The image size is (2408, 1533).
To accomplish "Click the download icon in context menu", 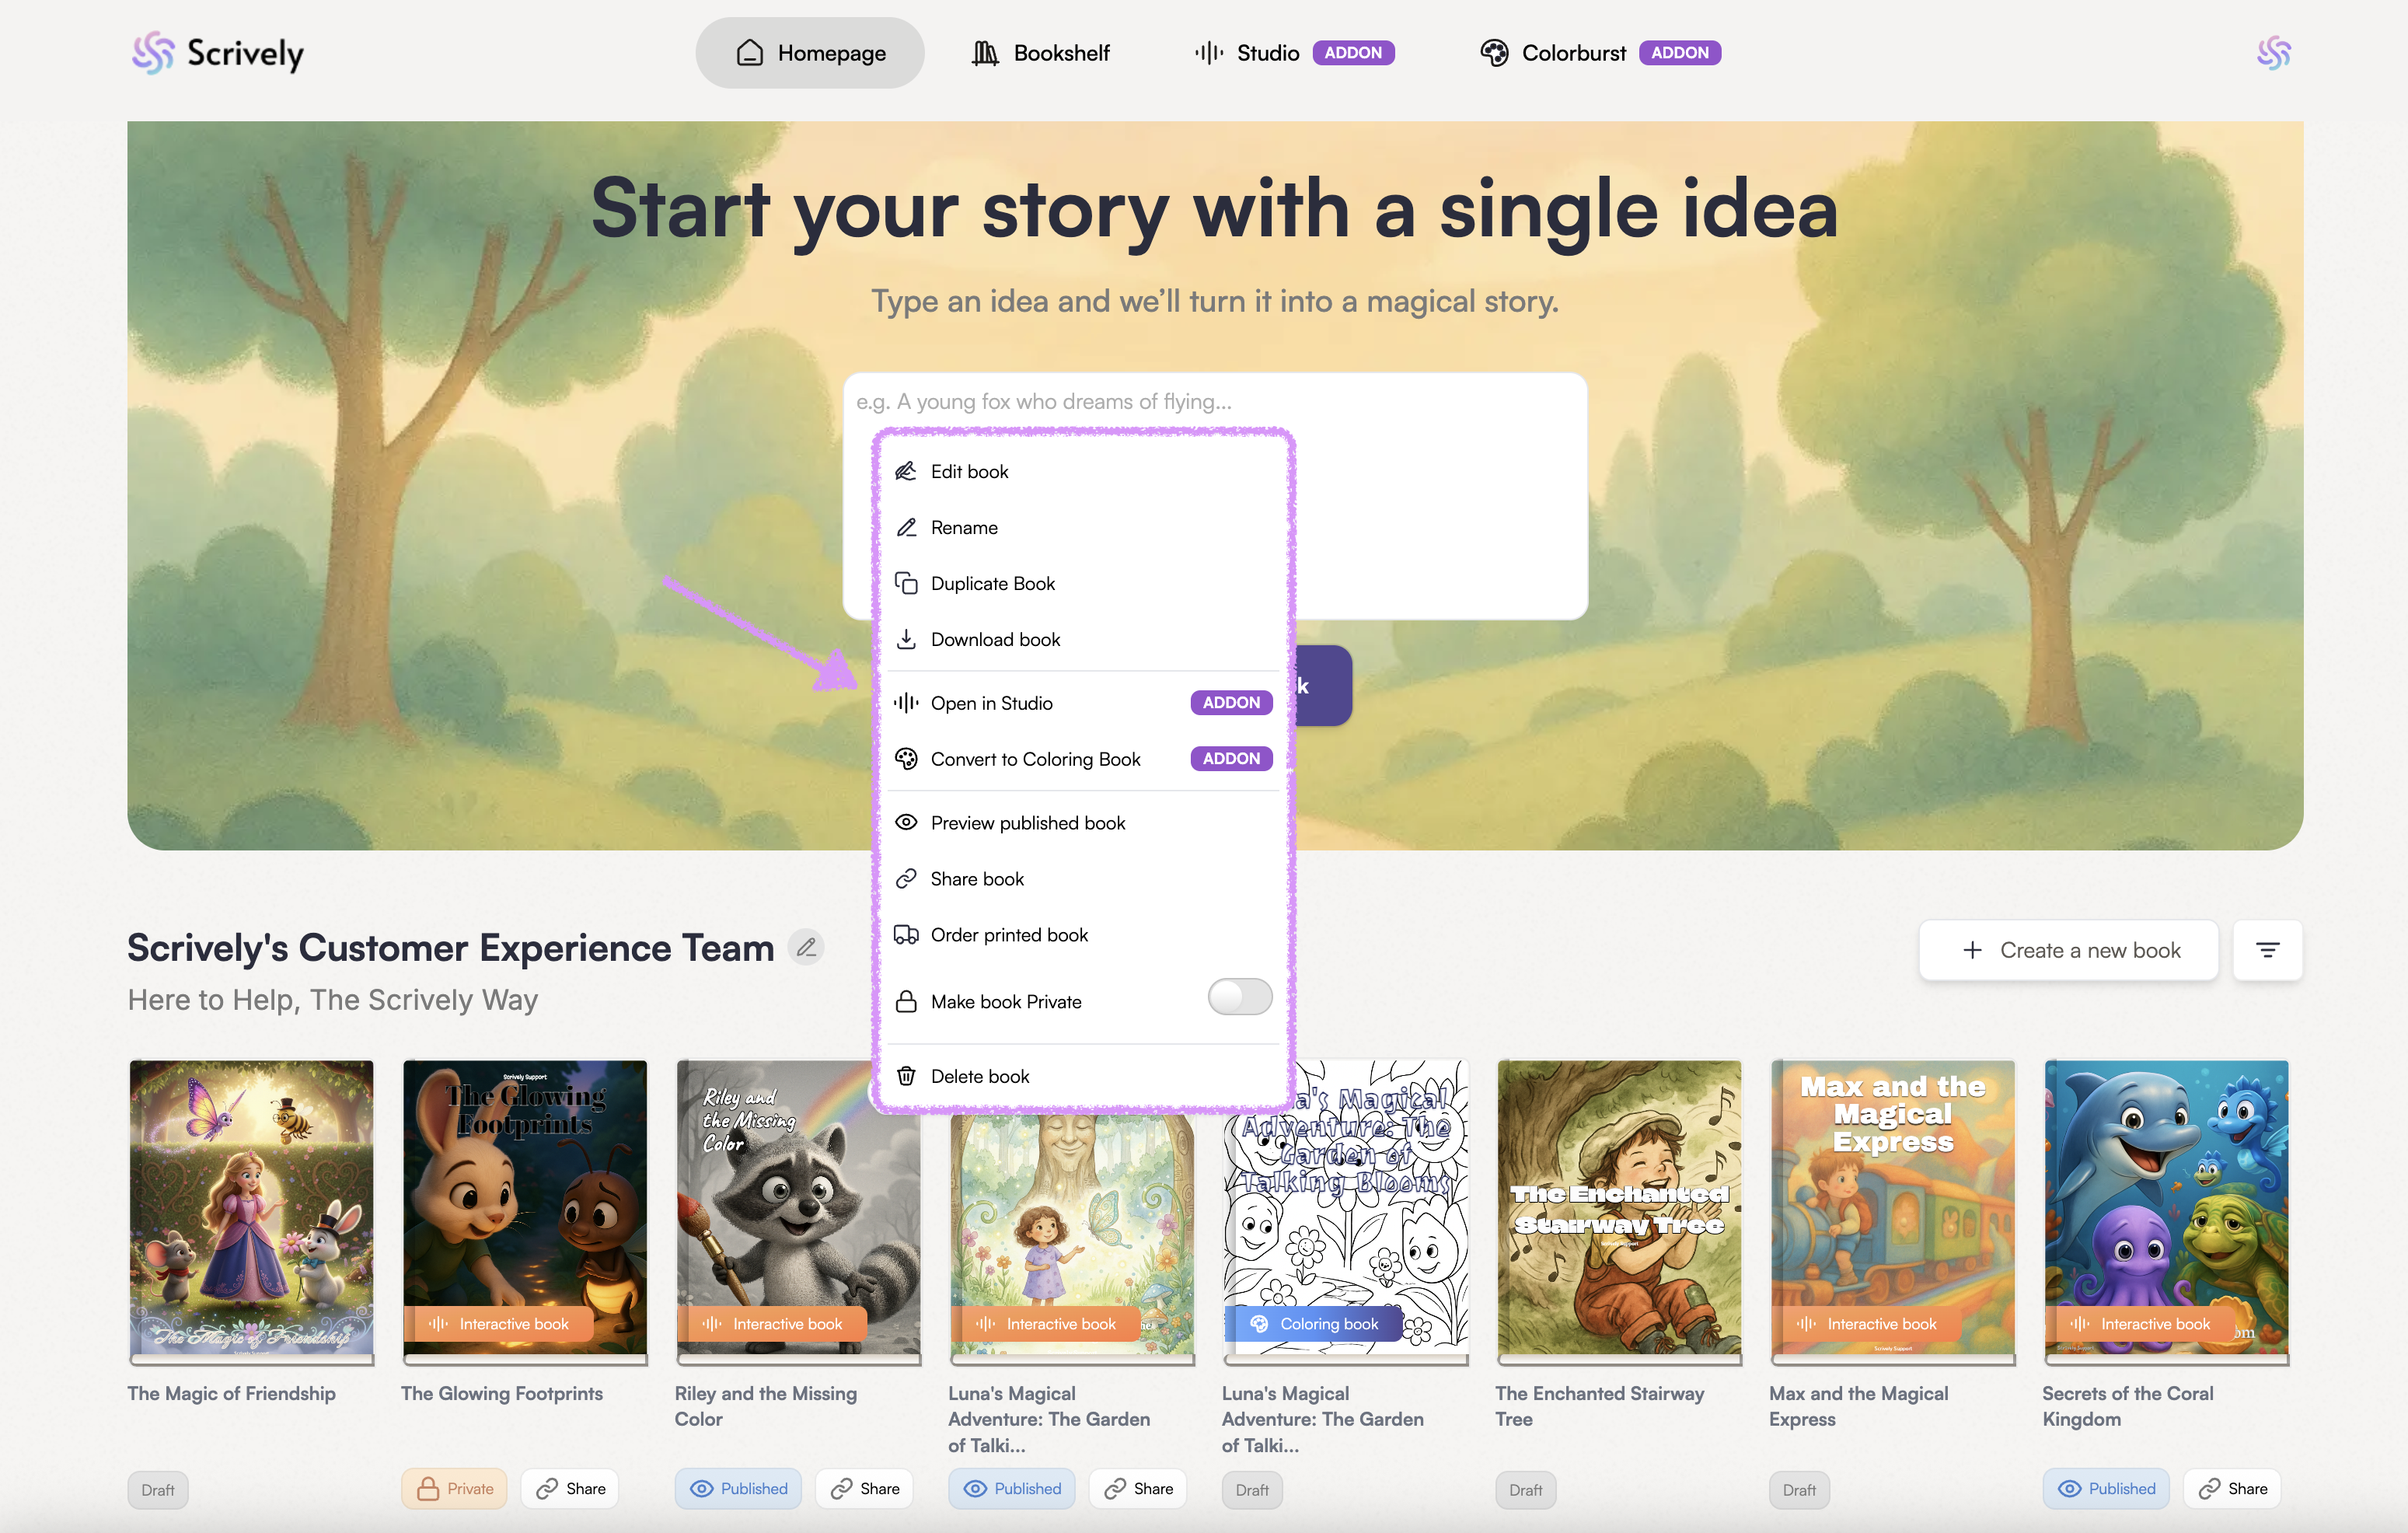I will (x=906, y=639).
